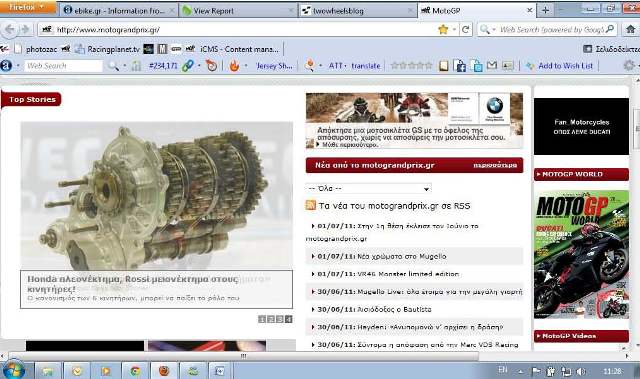
Task: Expand the Firefox menu button
Action: point(27,7)
